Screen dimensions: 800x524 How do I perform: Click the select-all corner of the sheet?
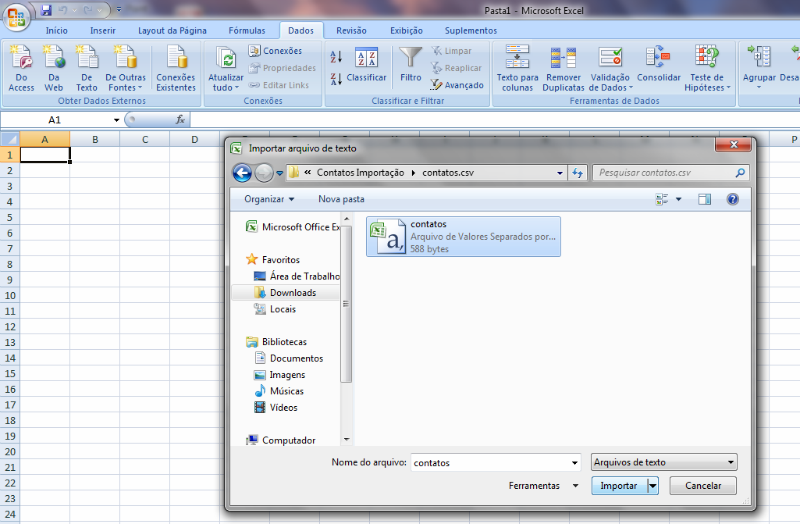[10, 139]
